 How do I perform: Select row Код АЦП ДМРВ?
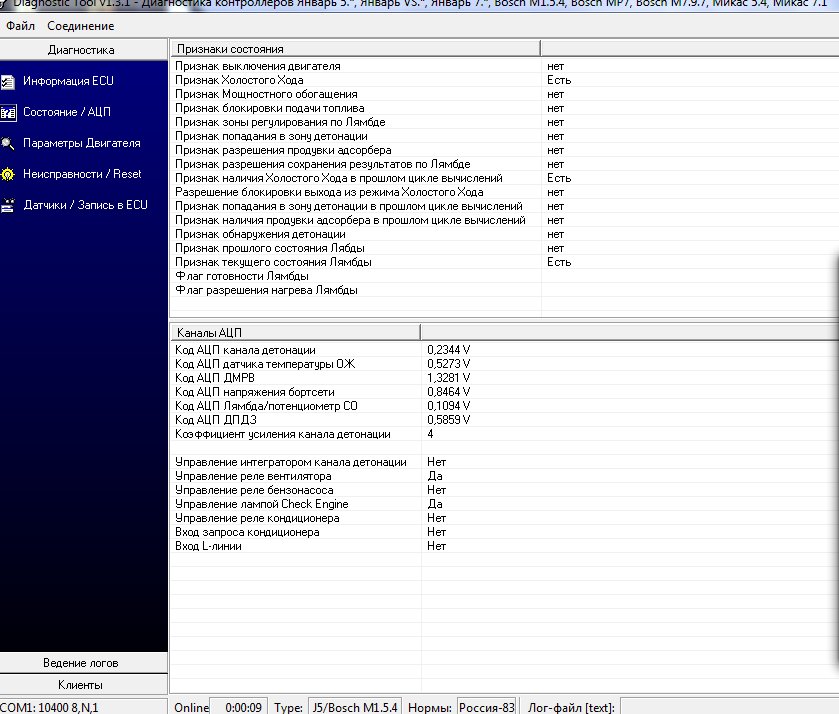[x=504, y=378]
